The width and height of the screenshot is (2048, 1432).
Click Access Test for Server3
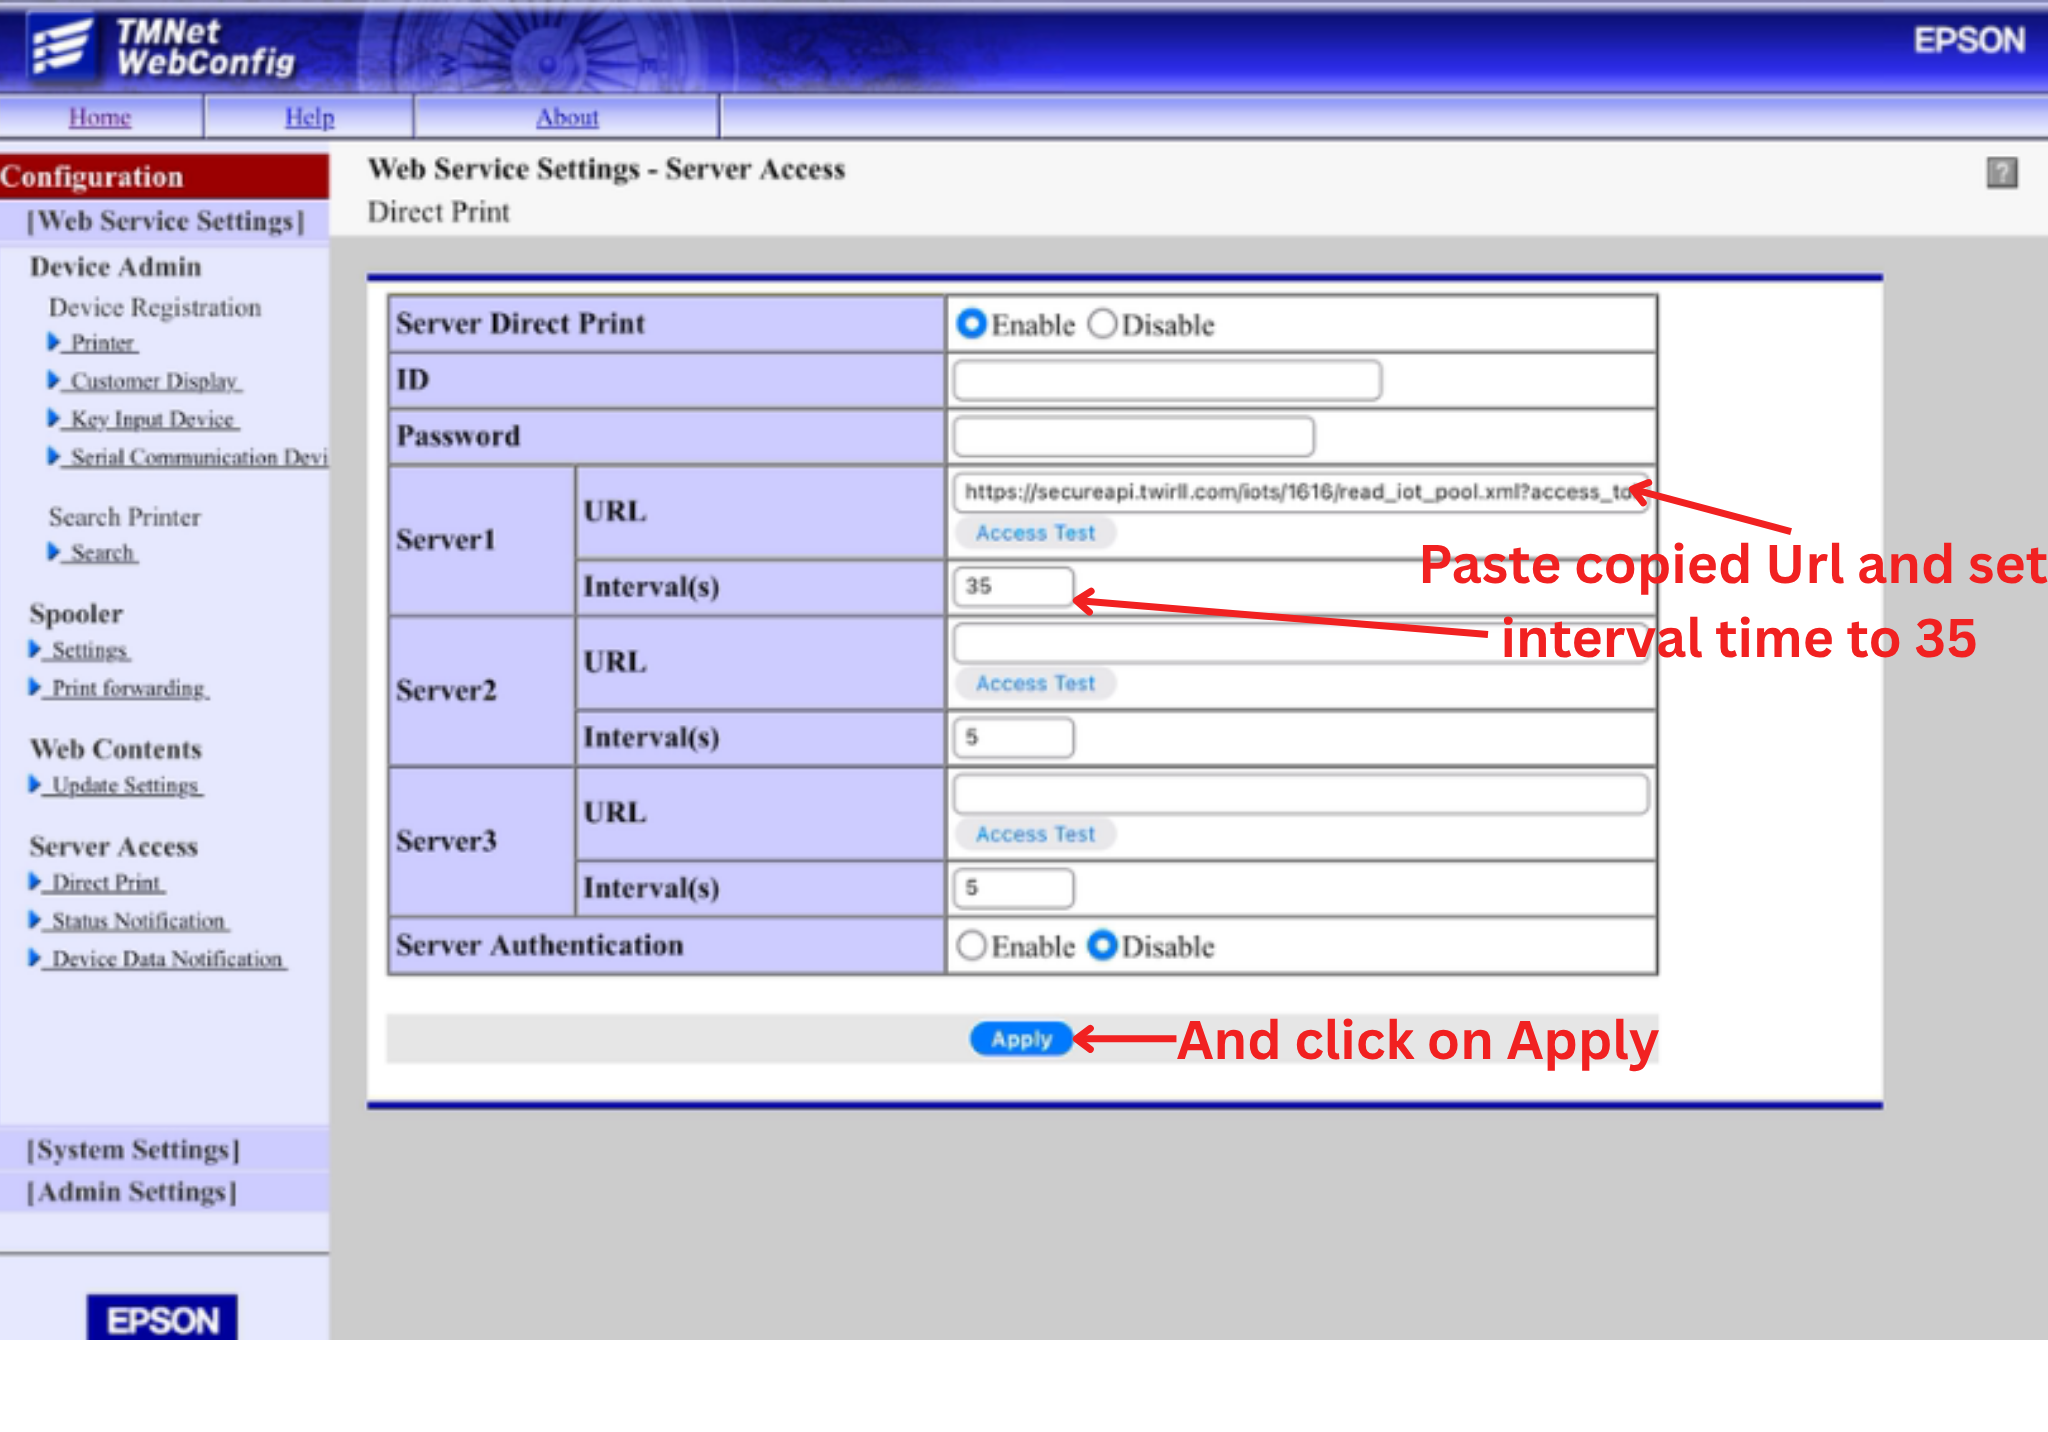coord(1035,834)
